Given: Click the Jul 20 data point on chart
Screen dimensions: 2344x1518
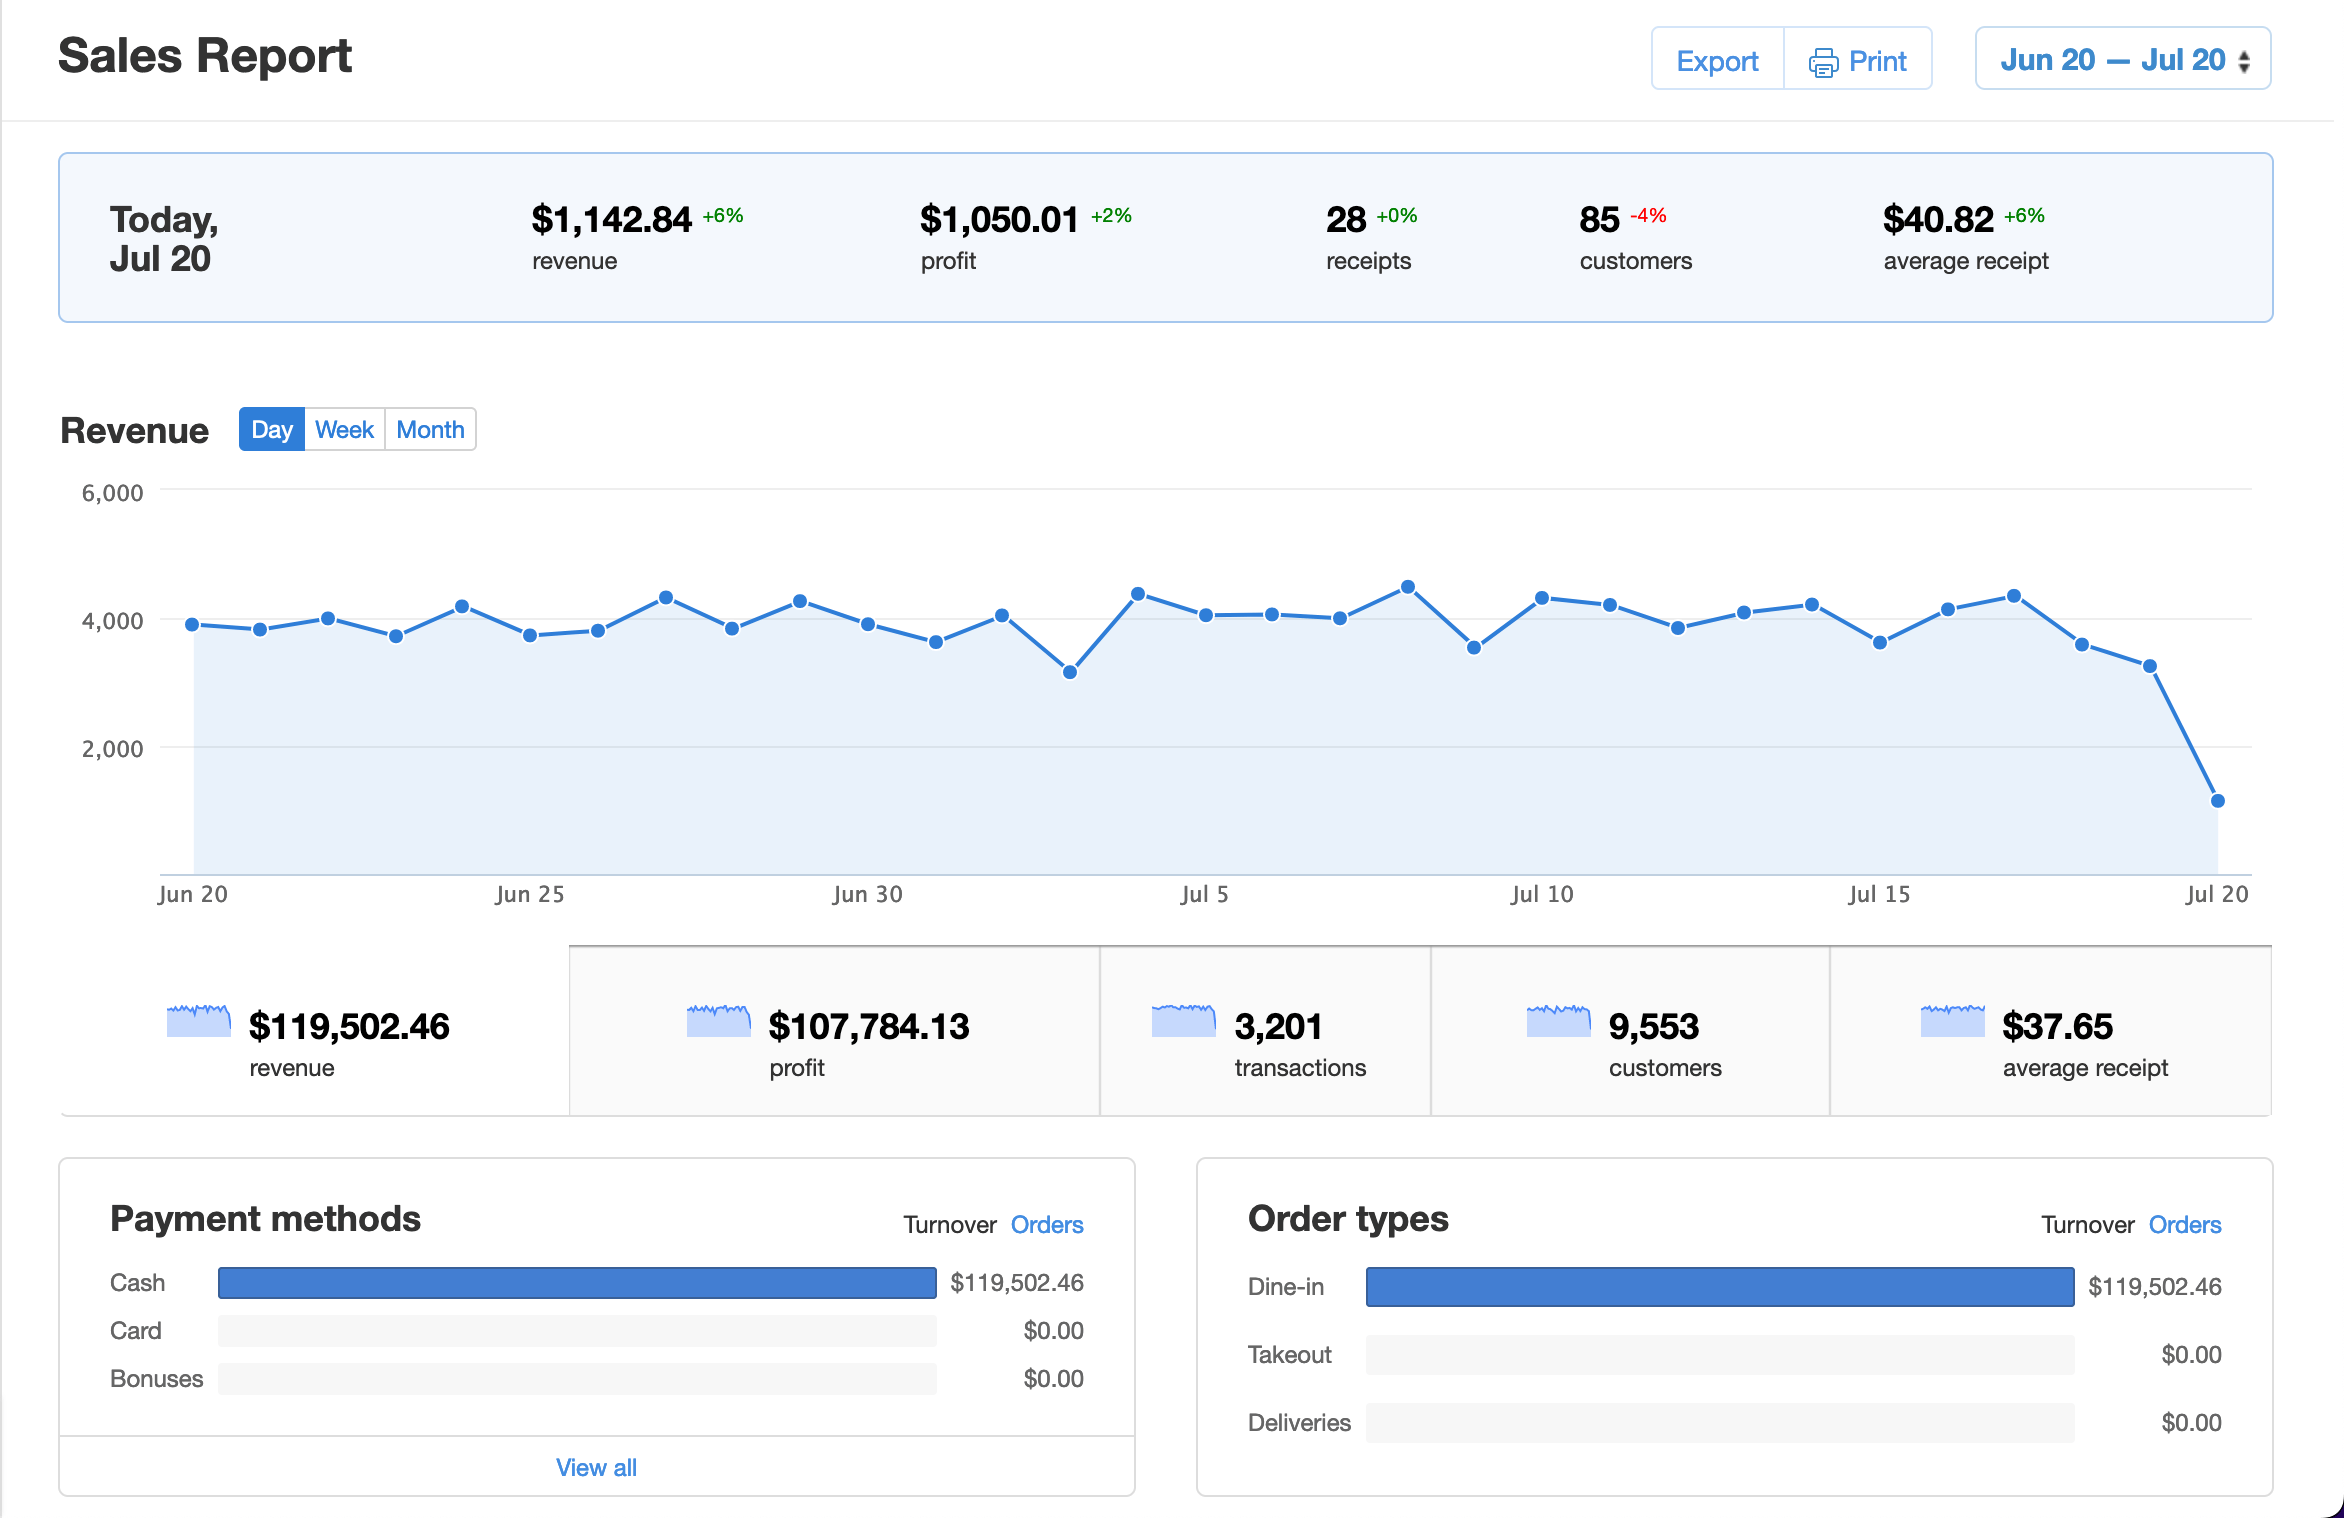Looking at the screenshot, I should pyautogui.click(x=2217, y=800).
